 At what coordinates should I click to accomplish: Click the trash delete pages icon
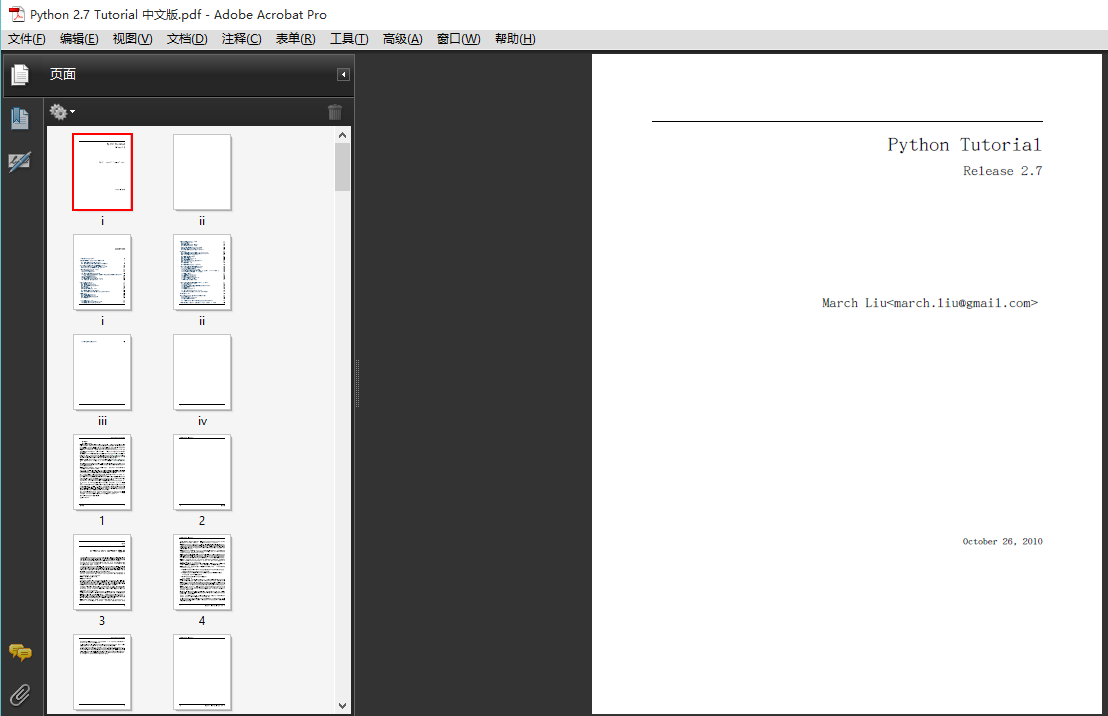click(x=335, y=112)
